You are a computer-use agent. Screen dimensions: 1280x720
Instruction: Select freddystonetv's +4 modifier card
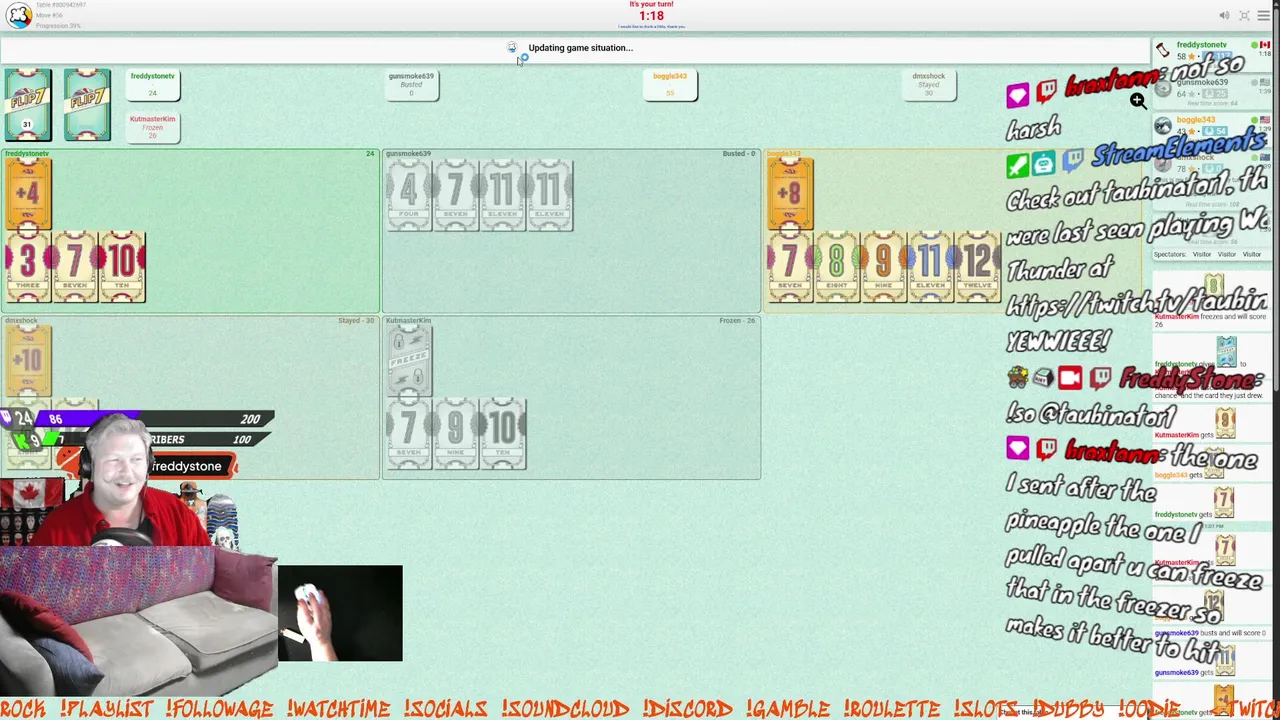point(27,195)
